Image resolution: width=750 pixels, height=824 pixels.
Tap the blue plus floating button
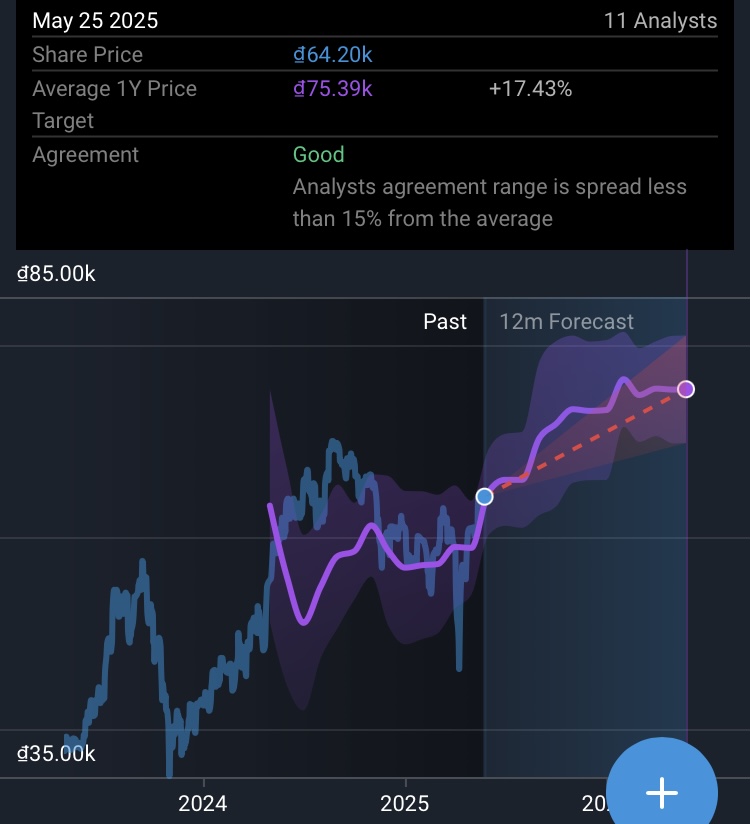click(x=662, y=792)
